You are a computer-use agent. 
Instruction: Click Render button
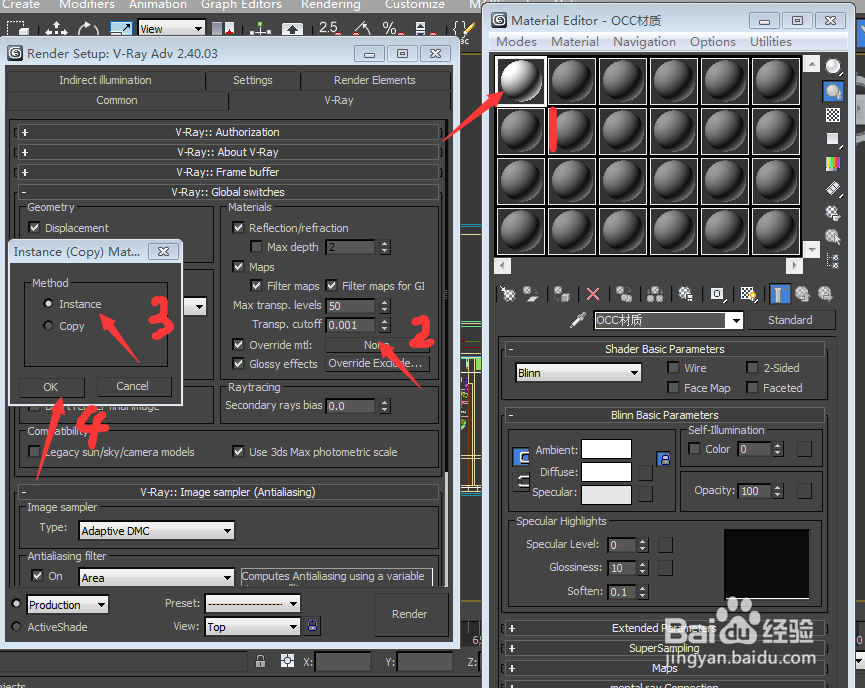pyautogui.click(x=410, y=614)
